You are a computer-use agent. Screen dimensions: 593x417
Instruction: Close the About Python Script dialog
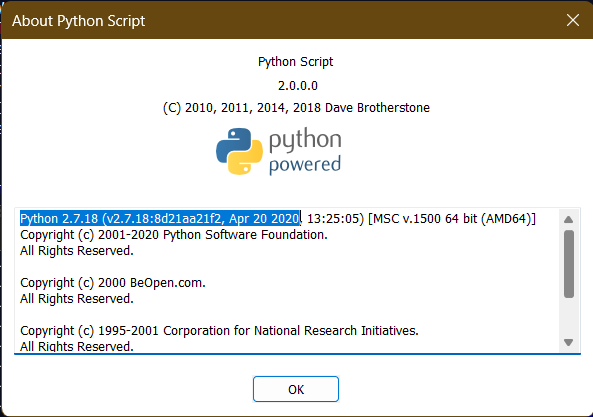coord(573,20)
